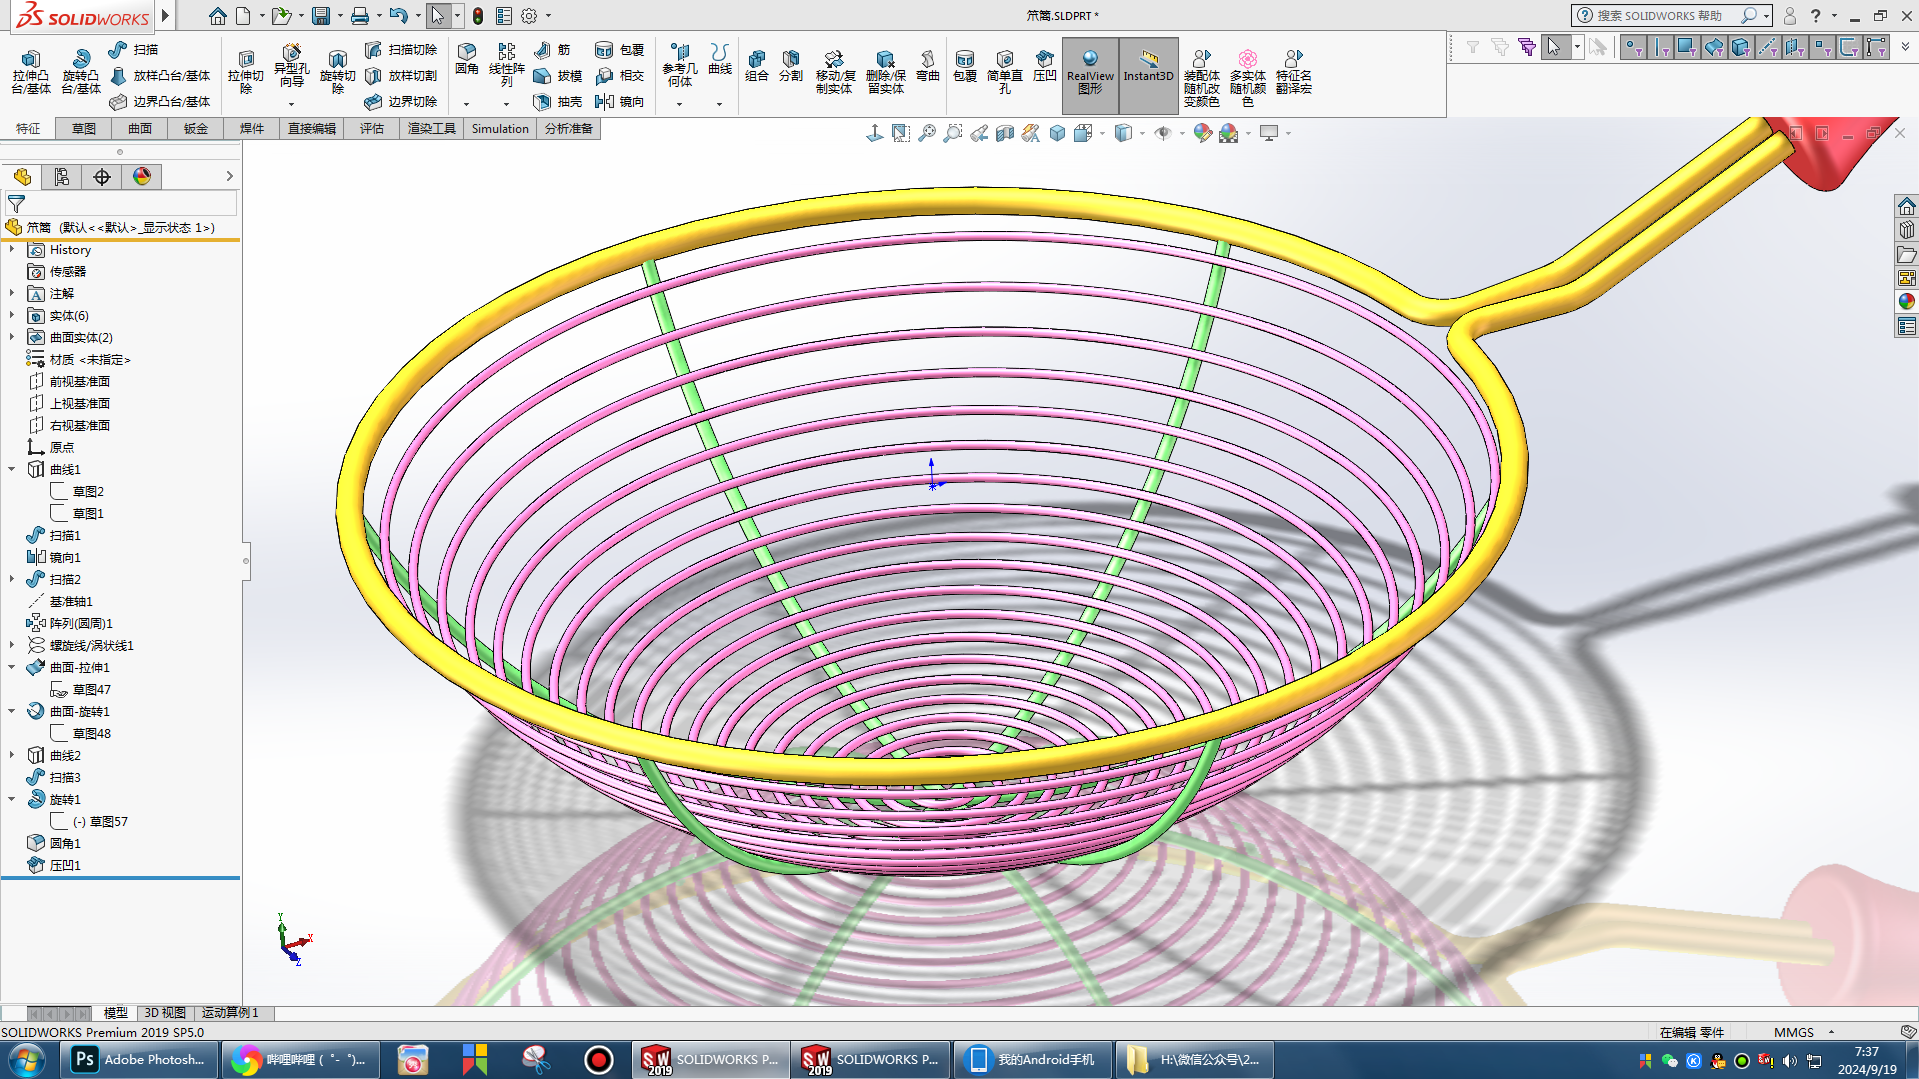
Task: Click the Previous View icon
Action: tap(979, 133)
